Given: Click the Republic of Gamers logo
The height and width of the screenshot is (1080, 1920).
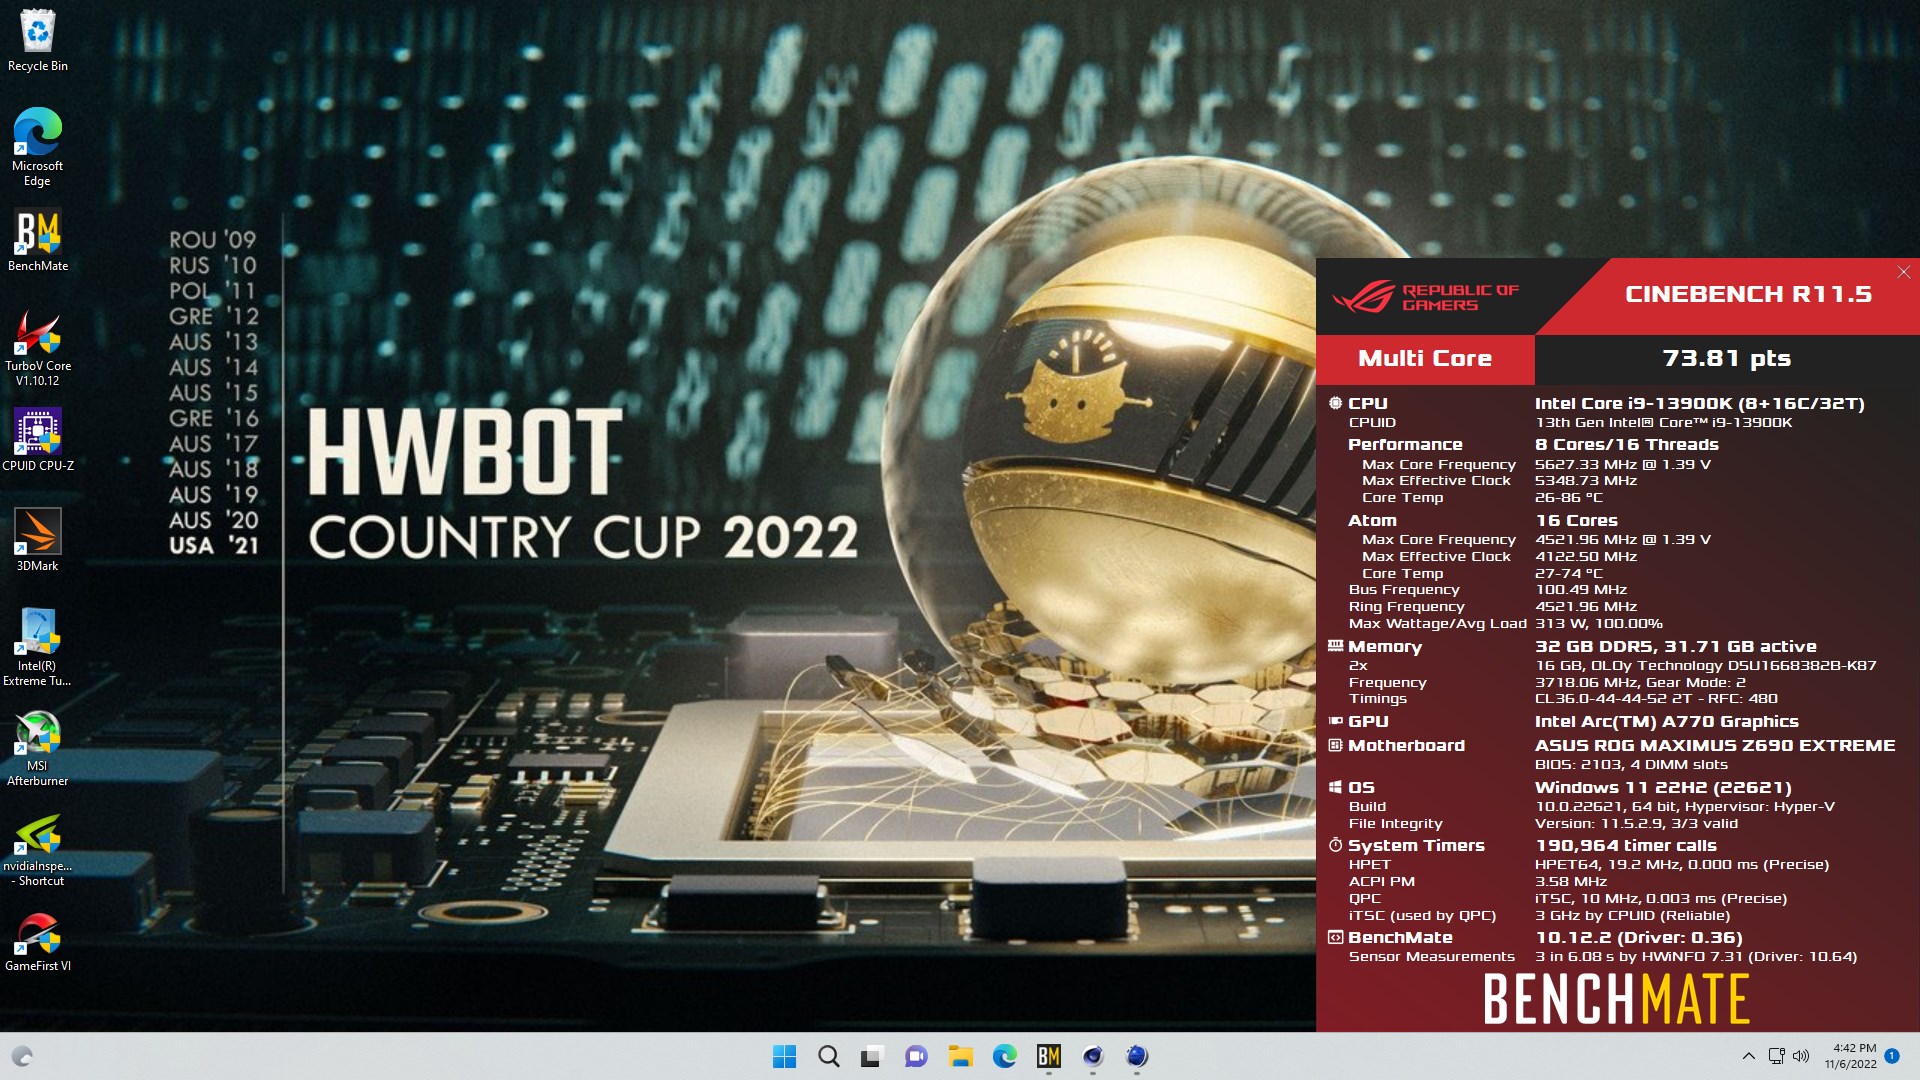Looking at the screenshot, I should click(x=1424, y=297).
